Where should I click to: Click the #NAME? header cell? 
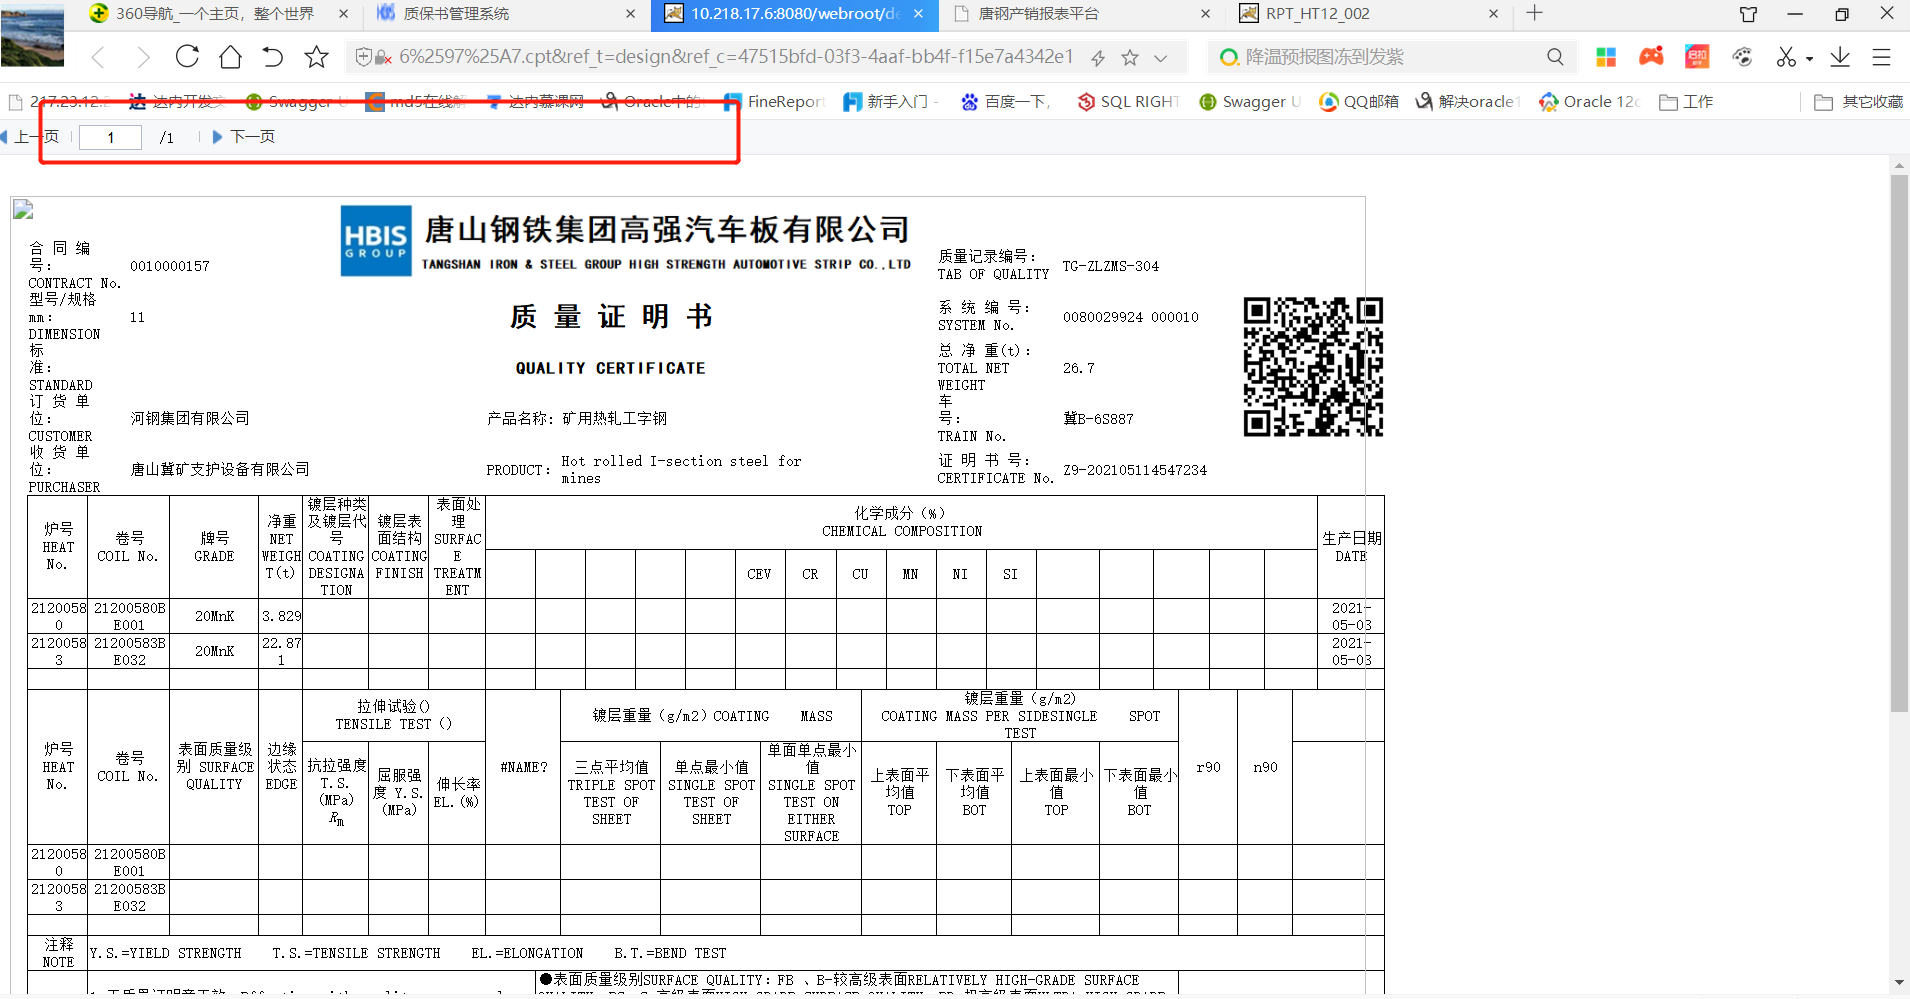pyautogui.click(x=524, y=768)
